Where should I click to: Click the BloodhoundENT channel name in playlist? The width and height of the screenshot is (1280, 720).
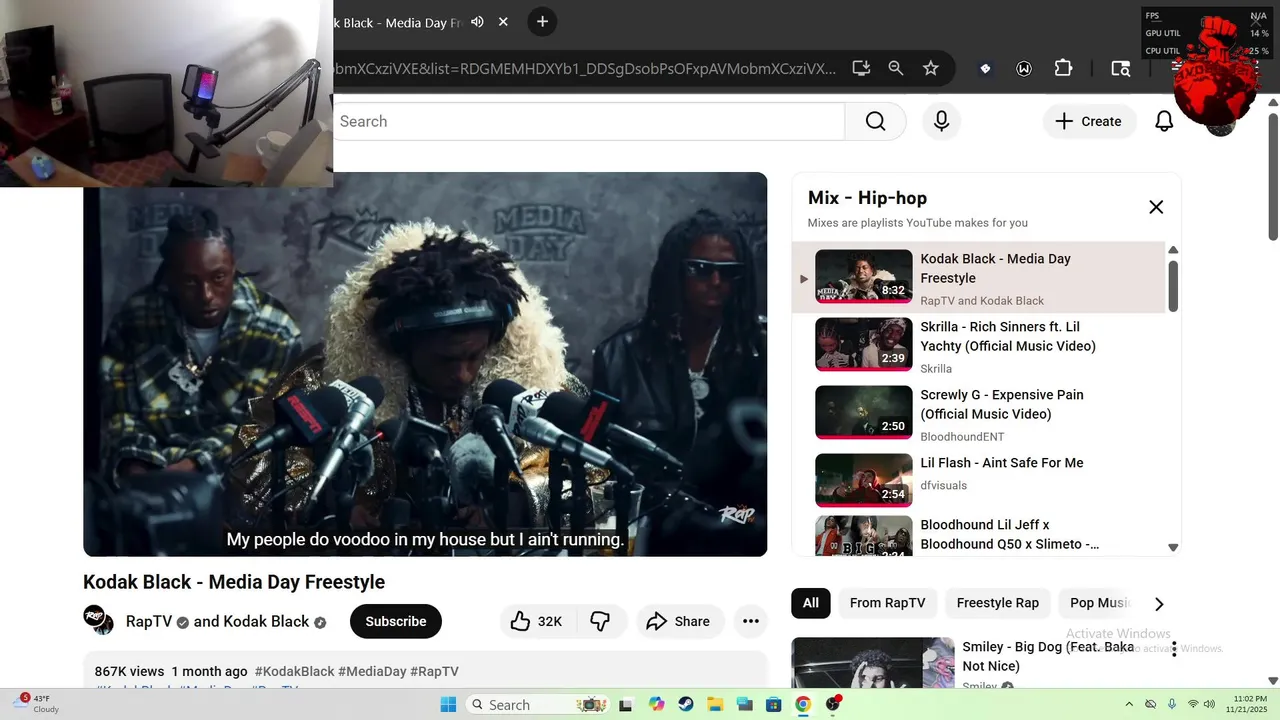pos(962,437)
